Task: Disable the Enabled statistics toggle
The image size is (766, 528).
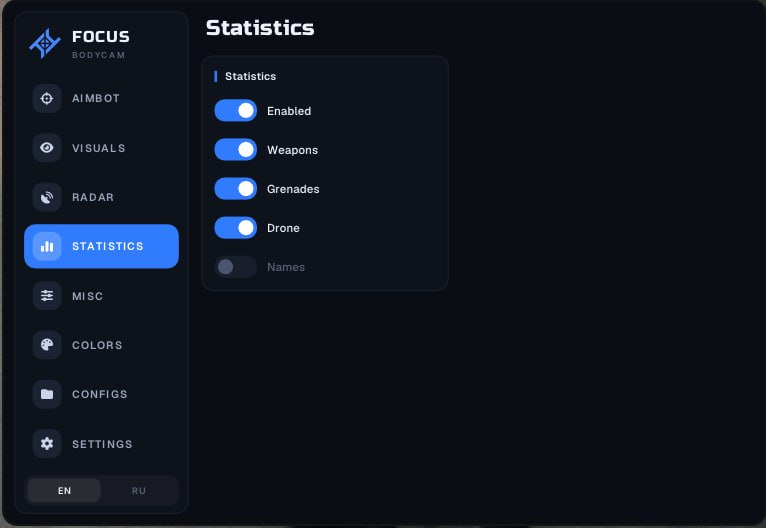Action: coord(235,110)
